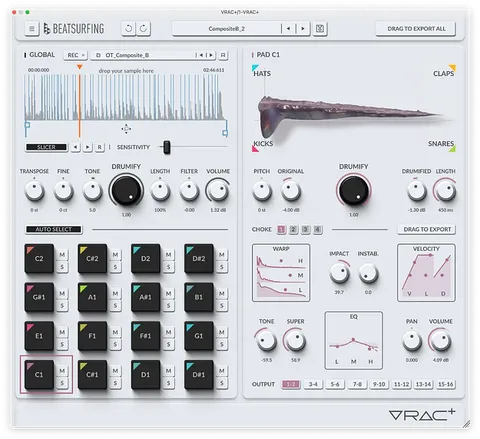Click the pad DRAG TO EXPORT button

pyautogui.click(x=427, y=229)
